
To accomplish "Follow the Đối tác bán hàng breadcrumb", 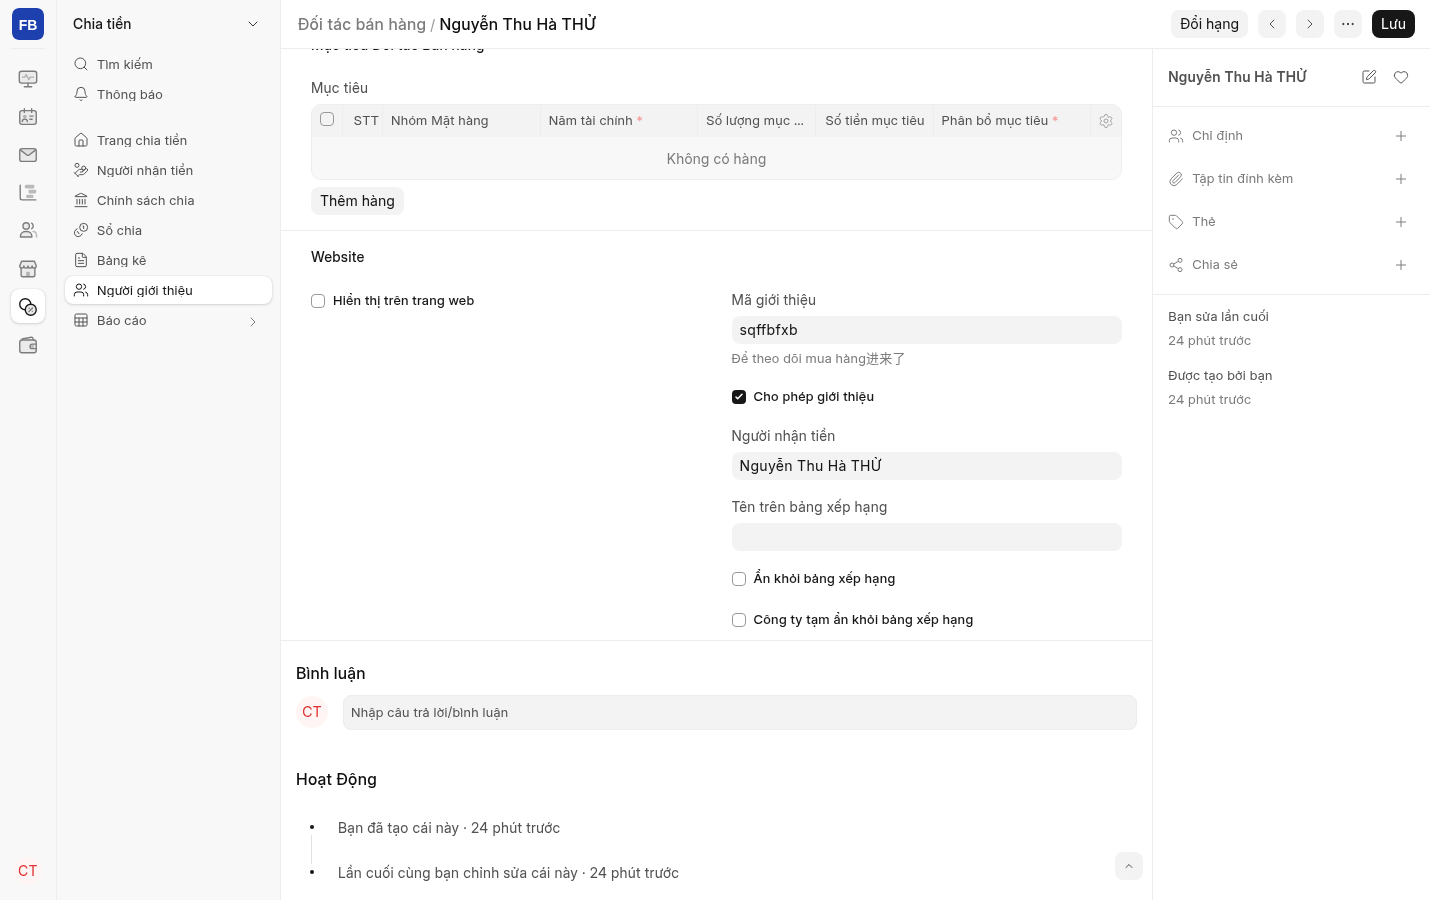I will (362, 24).
